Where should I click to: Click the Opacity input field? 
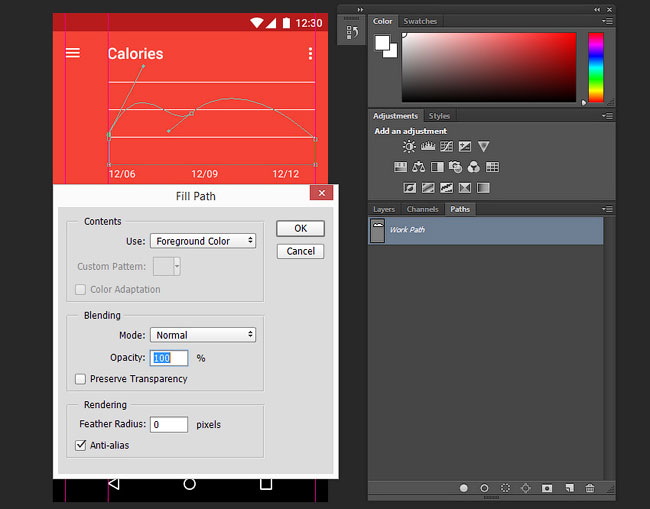pyautogui.click(x=169, y=358)
